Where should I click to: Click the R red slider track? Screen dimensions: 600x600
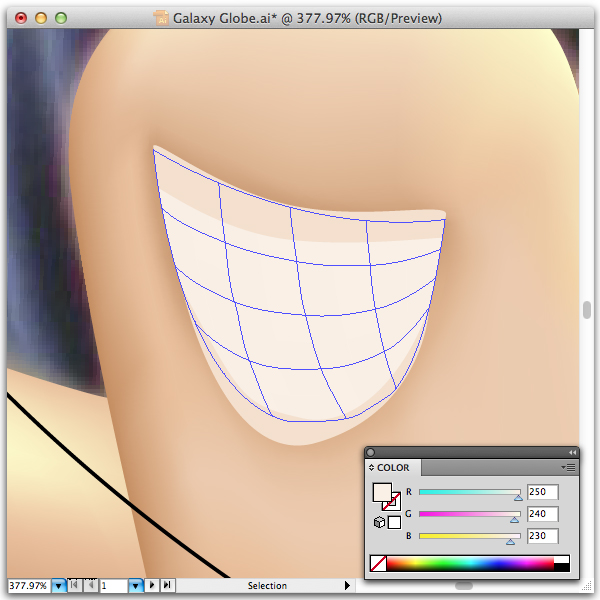(470, 492)
